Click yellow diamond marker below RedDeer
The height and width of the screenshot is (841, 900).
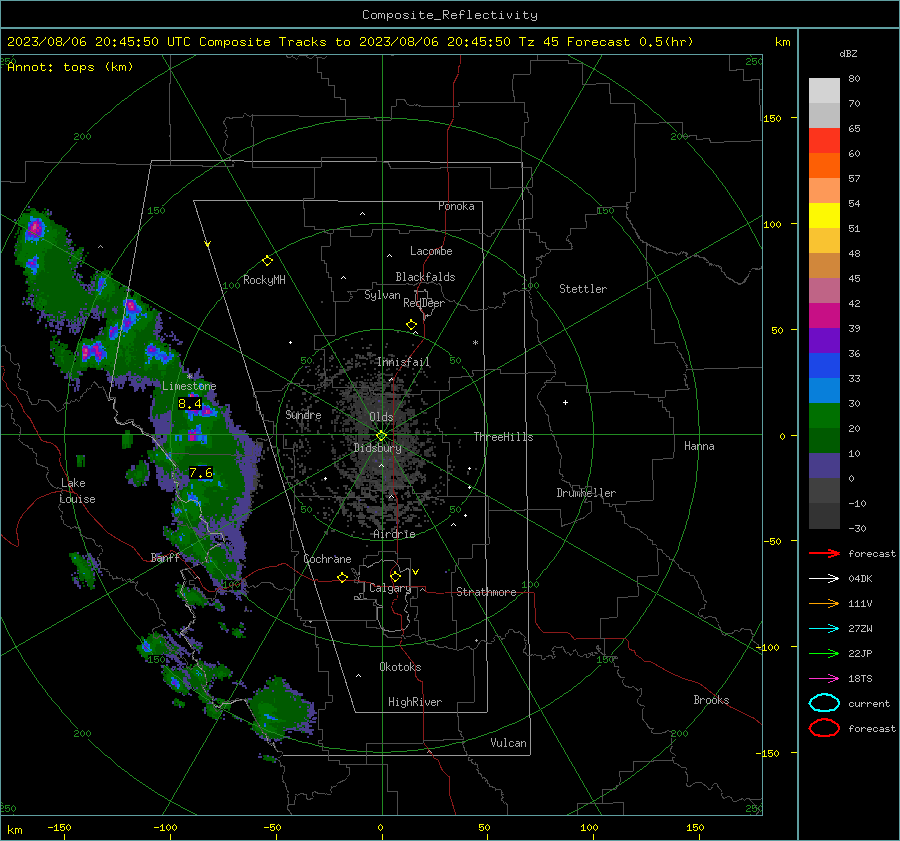coord(412,325)
